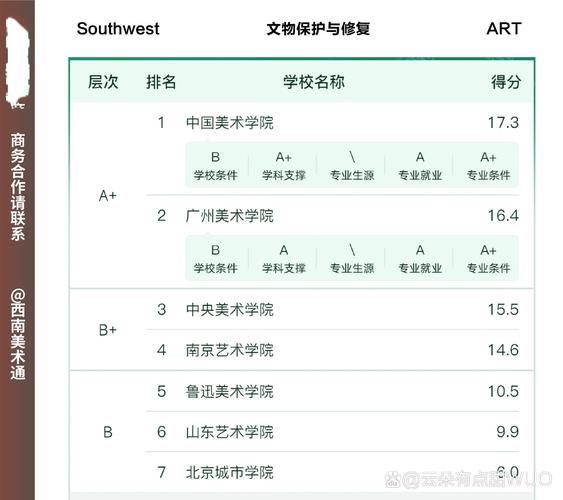
Task: Click the white seal logo in sidebar
Action: [x=17, y=62]
